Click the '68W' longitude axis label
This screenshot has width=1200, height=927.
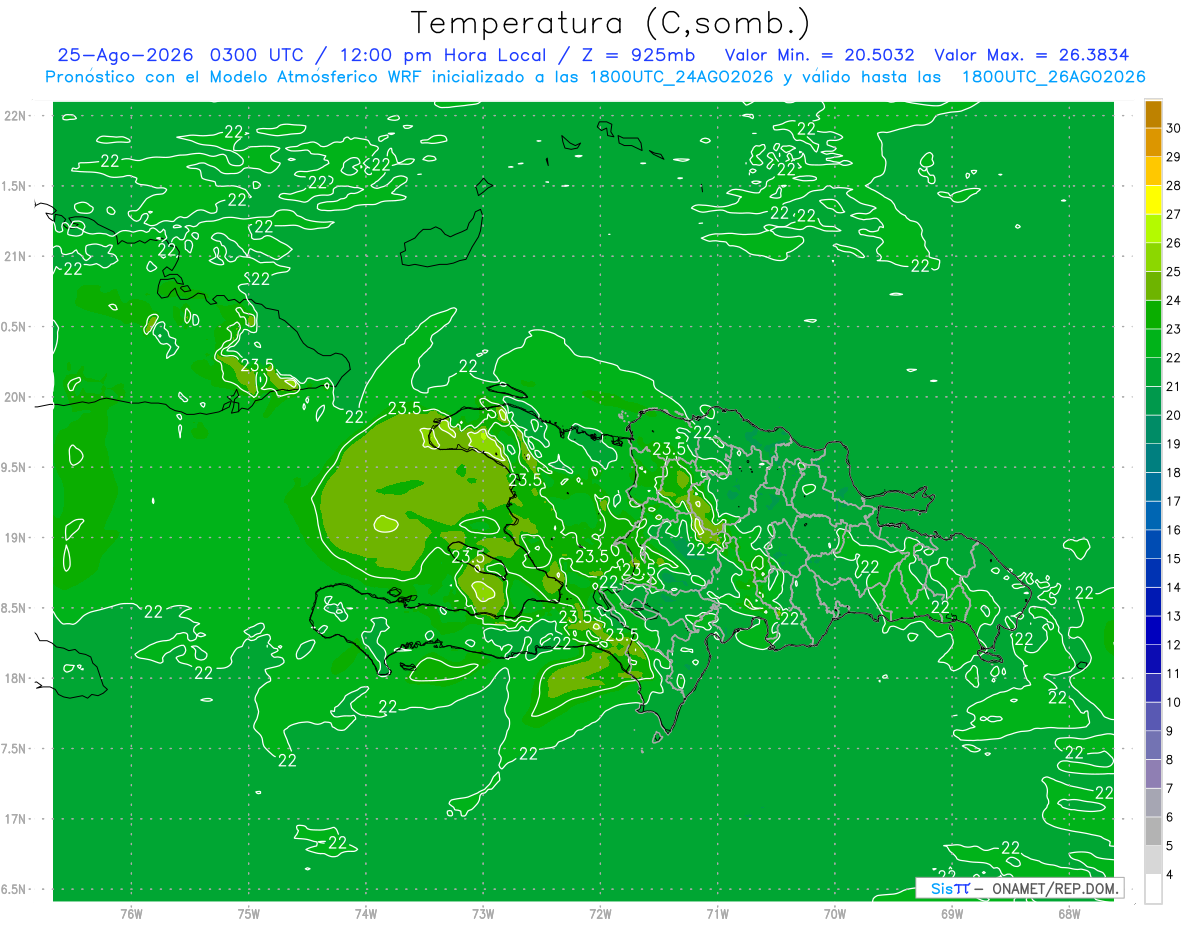1069,913
